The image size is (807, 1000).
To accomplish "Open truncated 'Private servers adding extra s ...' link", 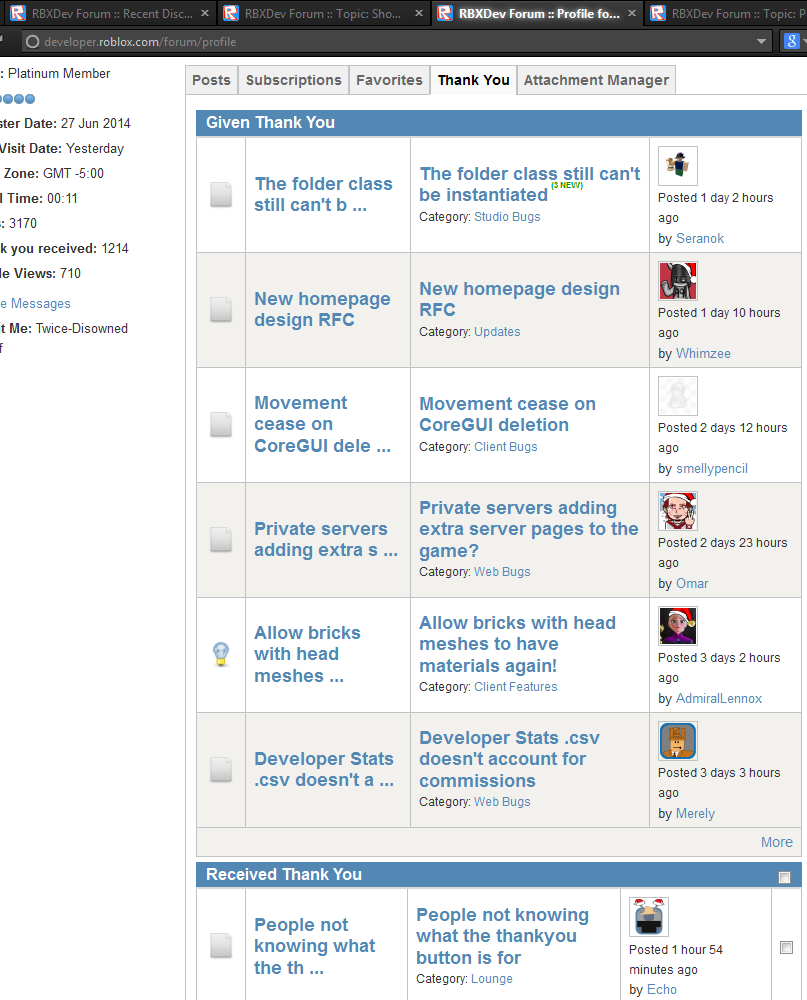I will (326, 539).
